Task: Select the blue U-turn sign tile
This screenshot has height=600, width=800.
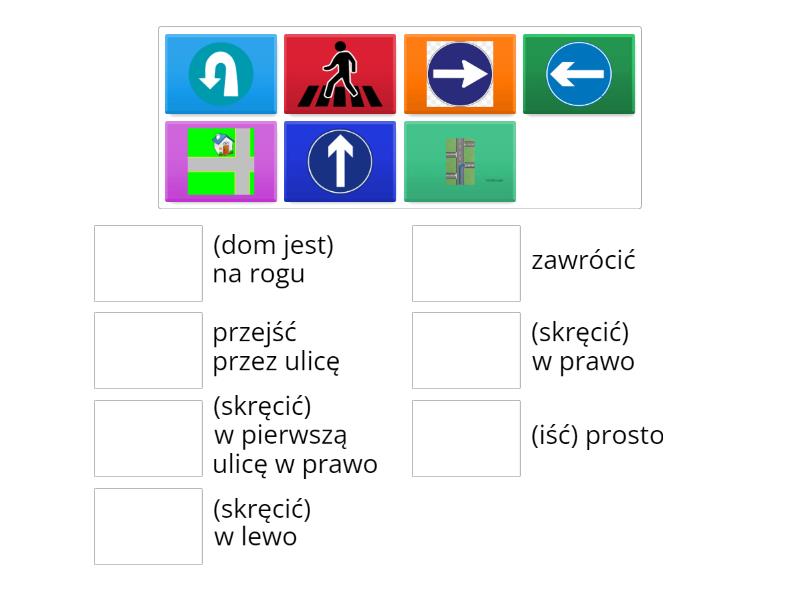Action: coord(220,74)
